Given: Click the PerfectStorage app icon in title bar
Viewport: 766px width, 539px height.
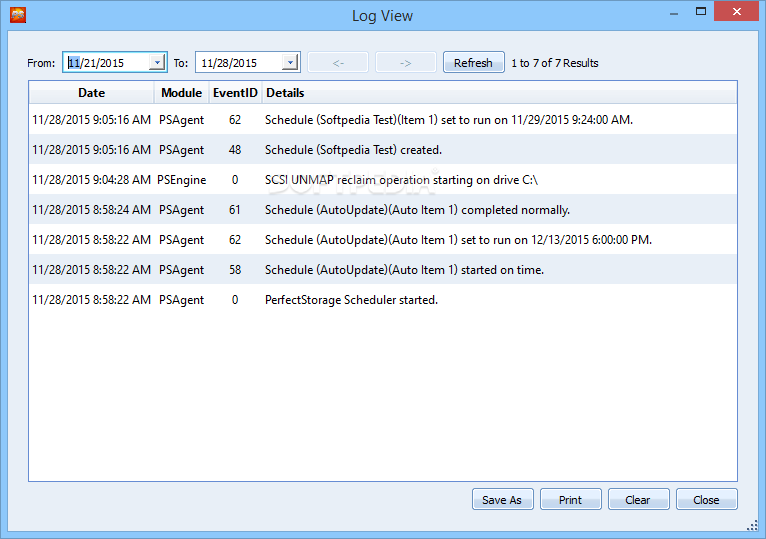Looking at the screenshot, I should tap(18, 15).
